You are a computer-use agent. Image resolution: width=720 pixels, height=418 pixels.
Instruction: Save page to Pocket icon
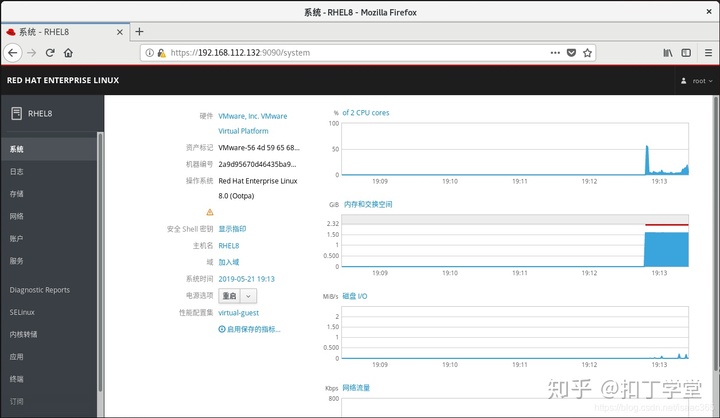(571, 53)
